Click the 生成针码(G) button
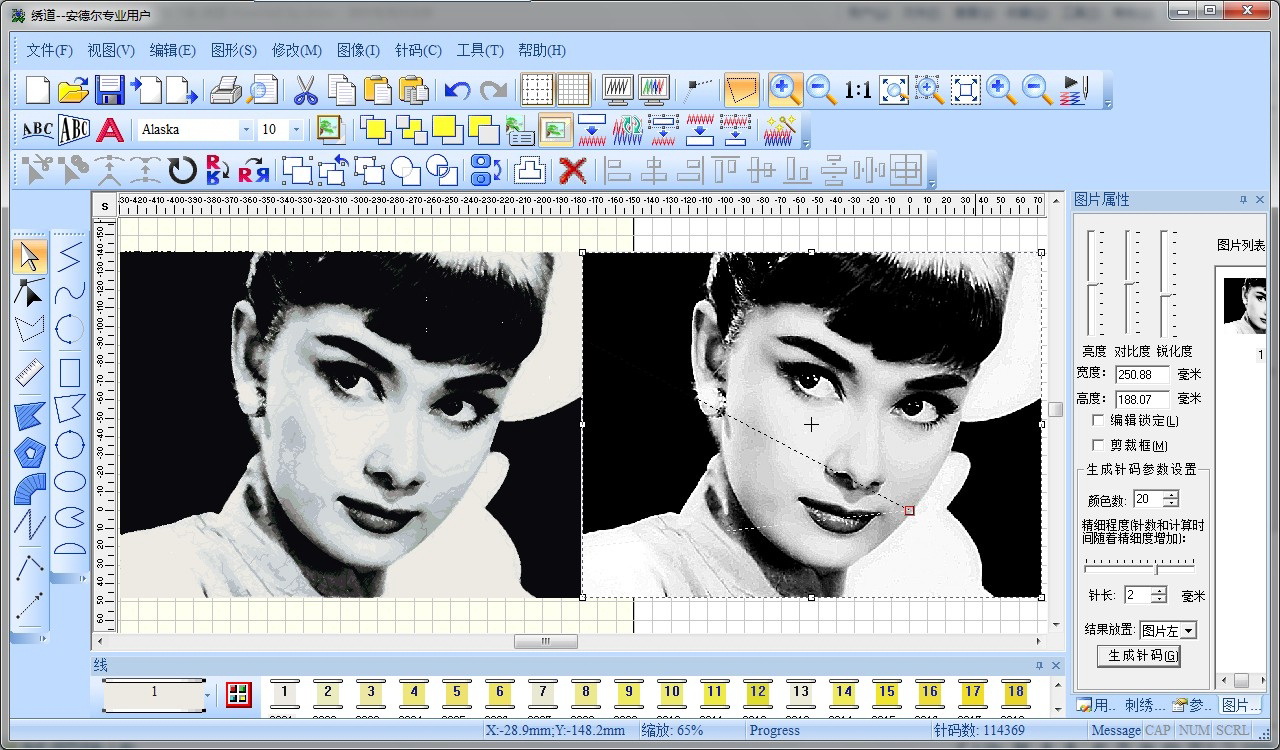This screenshot has height=750, width=1280. (1139, 656)
